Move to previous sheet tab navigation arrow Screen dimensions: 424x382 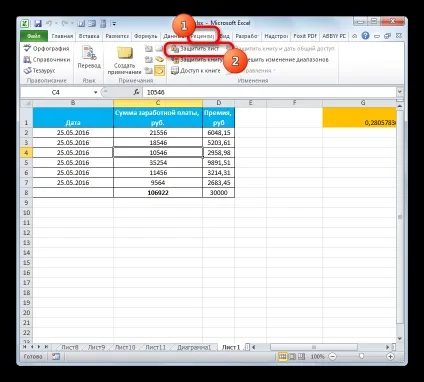[32, 347]
